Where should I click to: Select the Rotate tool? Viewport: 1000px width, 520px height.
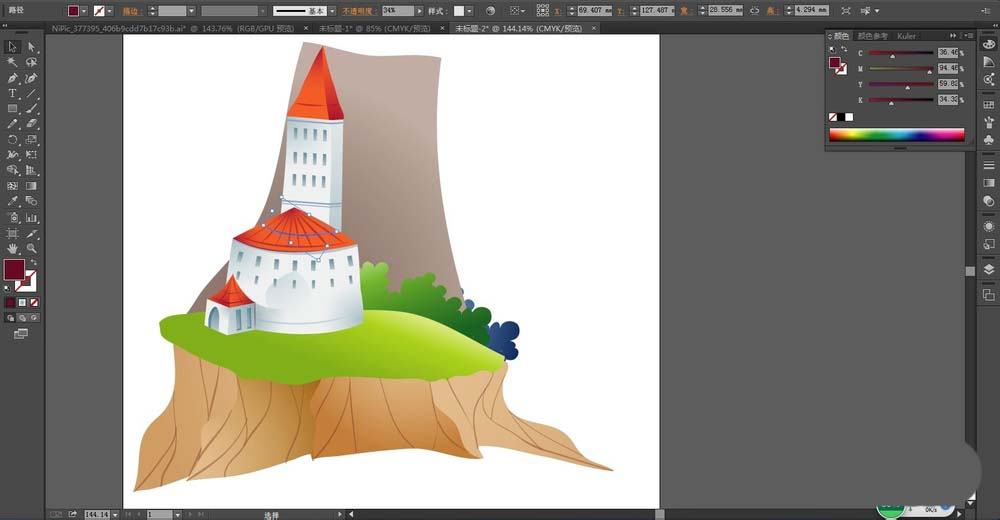click(12, 139)
